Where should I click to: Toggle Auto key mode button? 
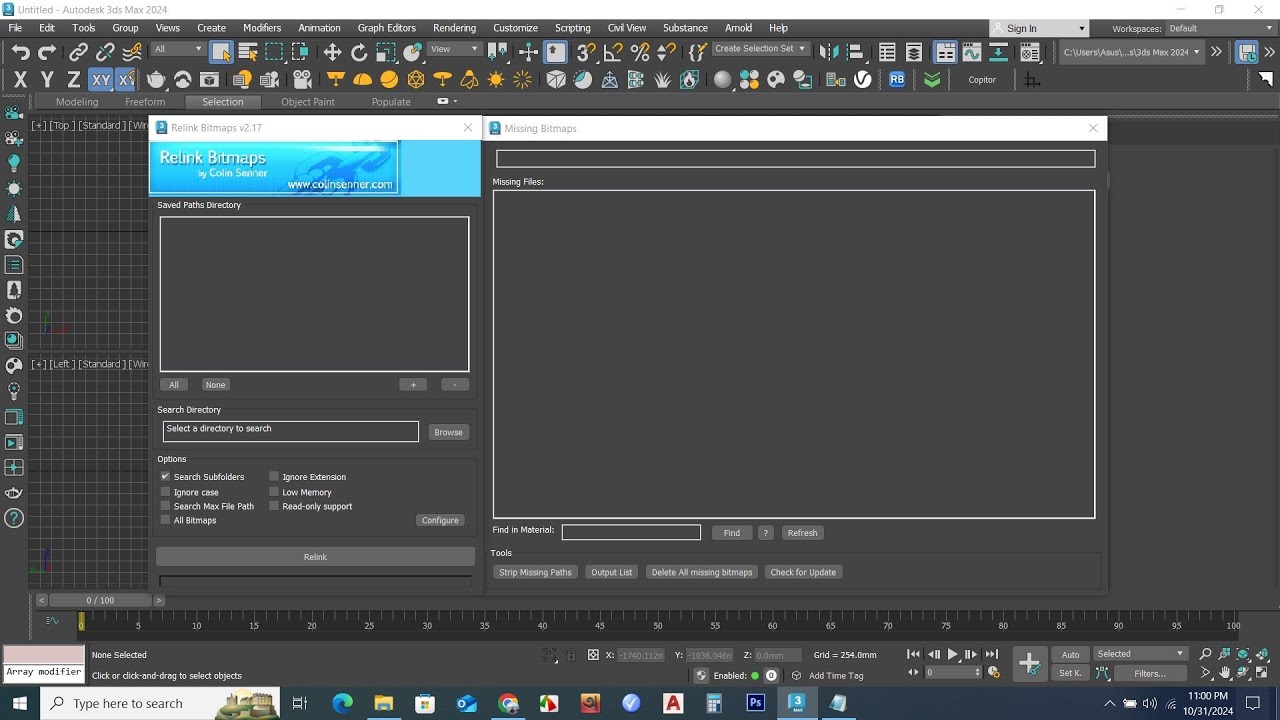point(1070,654)
